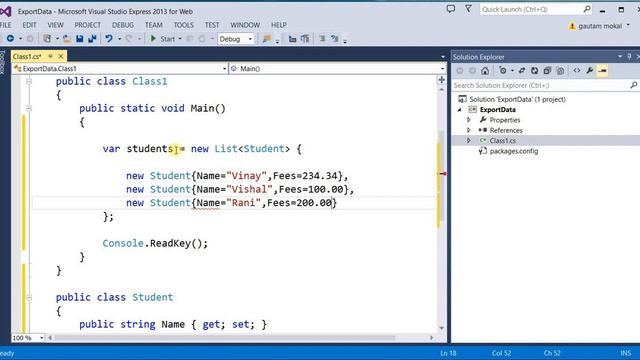Expand the Class1.cs node
Image resolution: width=640 pixels, height=360 pixels.
(469, 140)
